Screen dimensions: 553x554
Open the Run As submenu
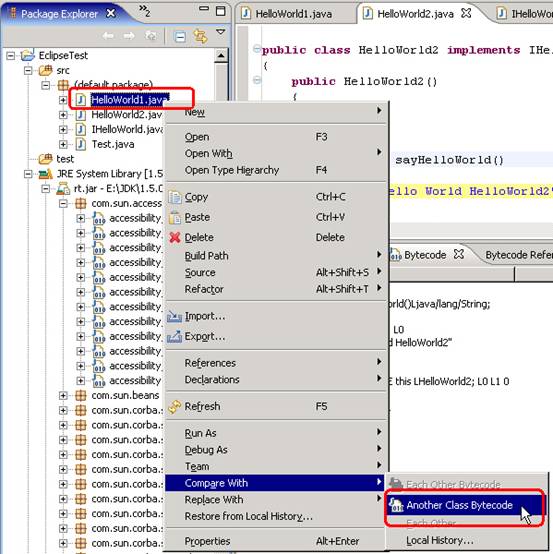point(276,433)
